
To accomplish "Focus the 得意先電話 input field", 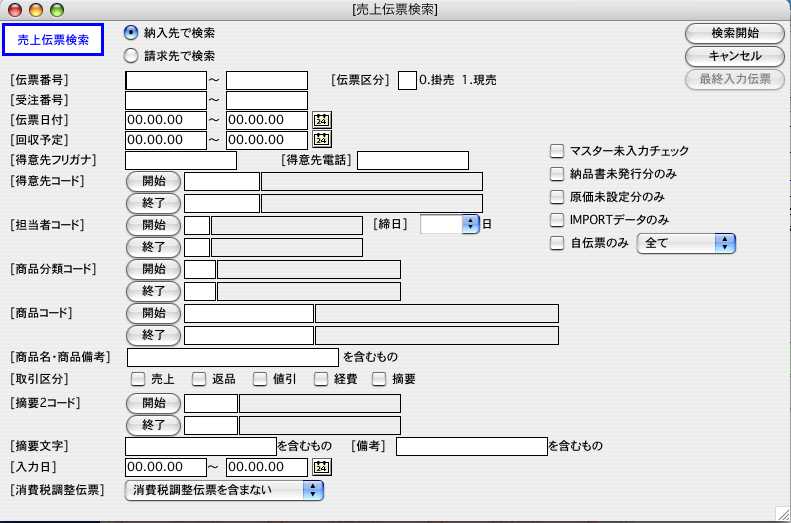I will click(x=413, y=160).
